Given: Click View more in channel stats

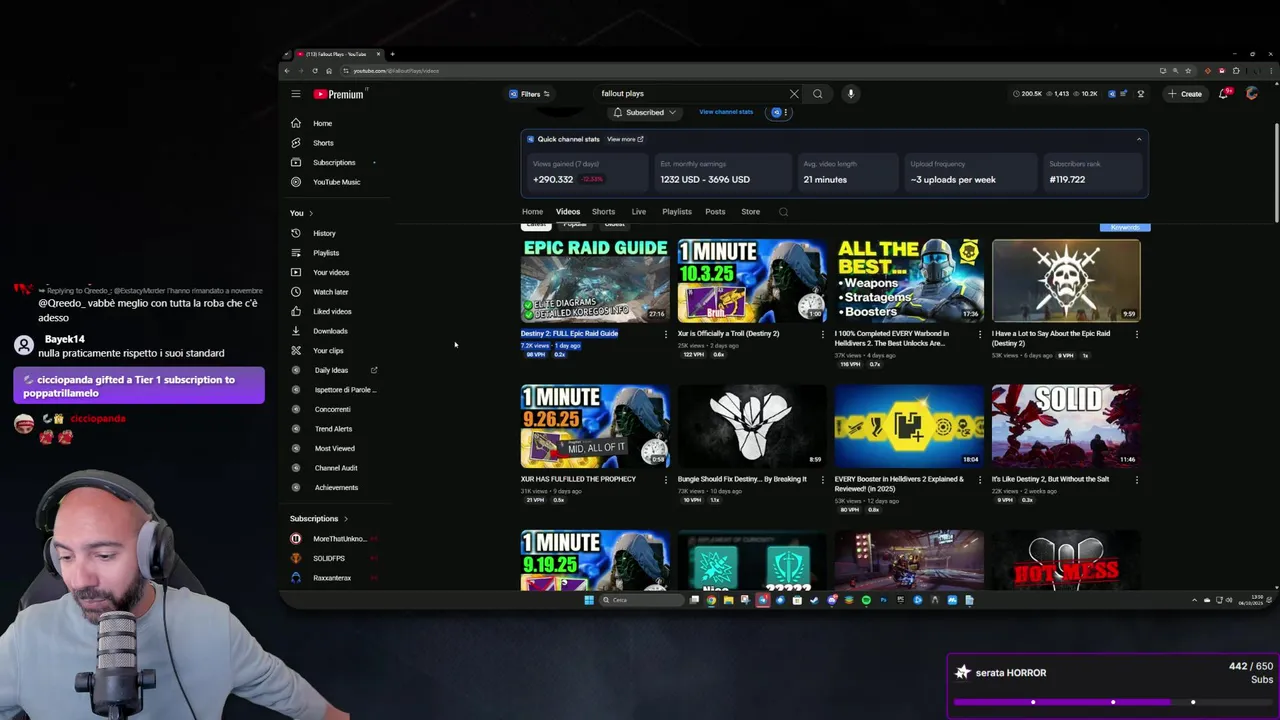Looking at the screenshot, I should coord(625,140).
